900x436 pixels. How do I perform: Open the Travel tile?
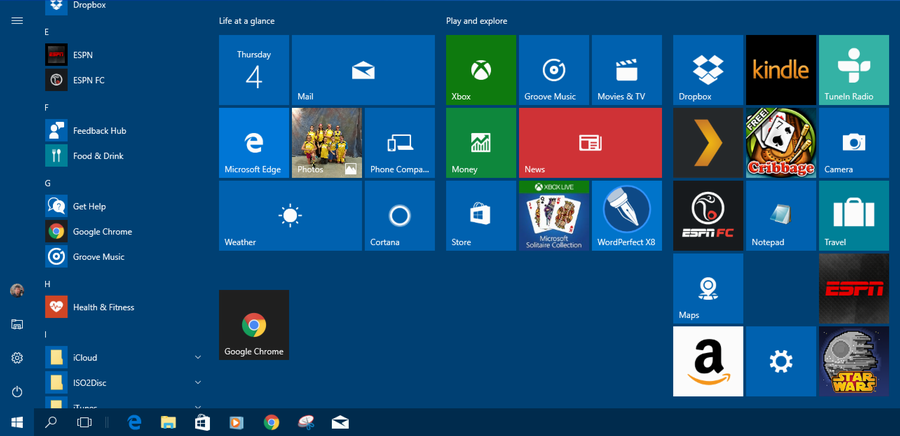[x=854, y=216]
